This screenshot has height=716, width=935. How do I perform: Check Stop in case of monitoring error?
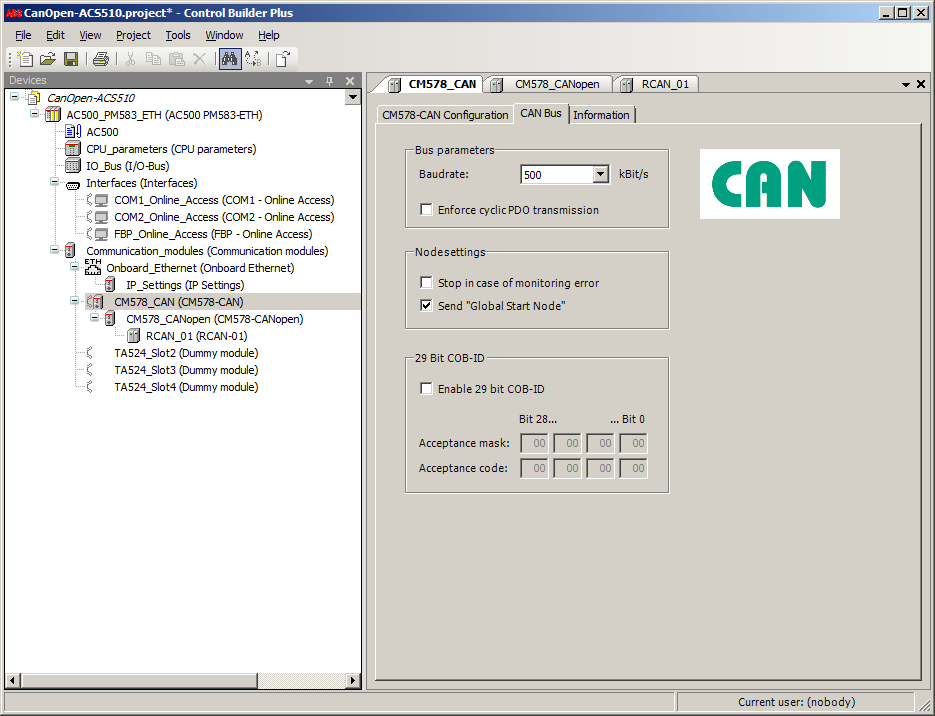427,283
